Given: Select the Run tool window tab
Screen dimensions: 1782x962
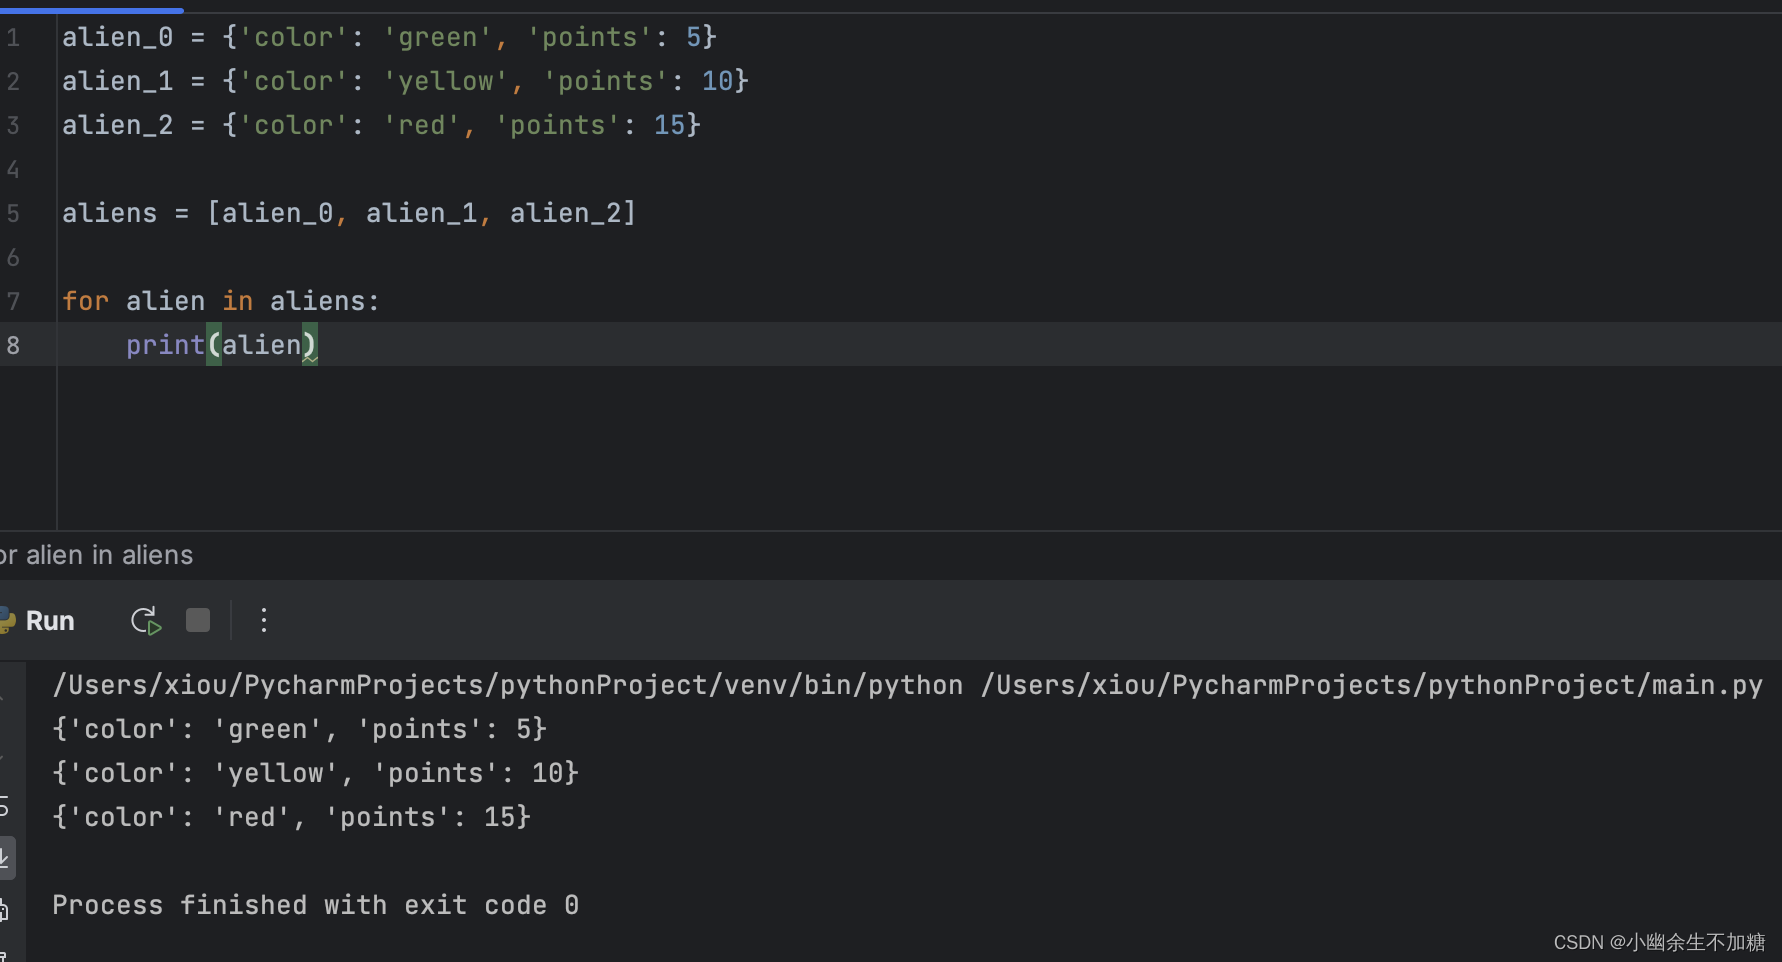Looking at the screenshot, I should (x=50, y=621).
